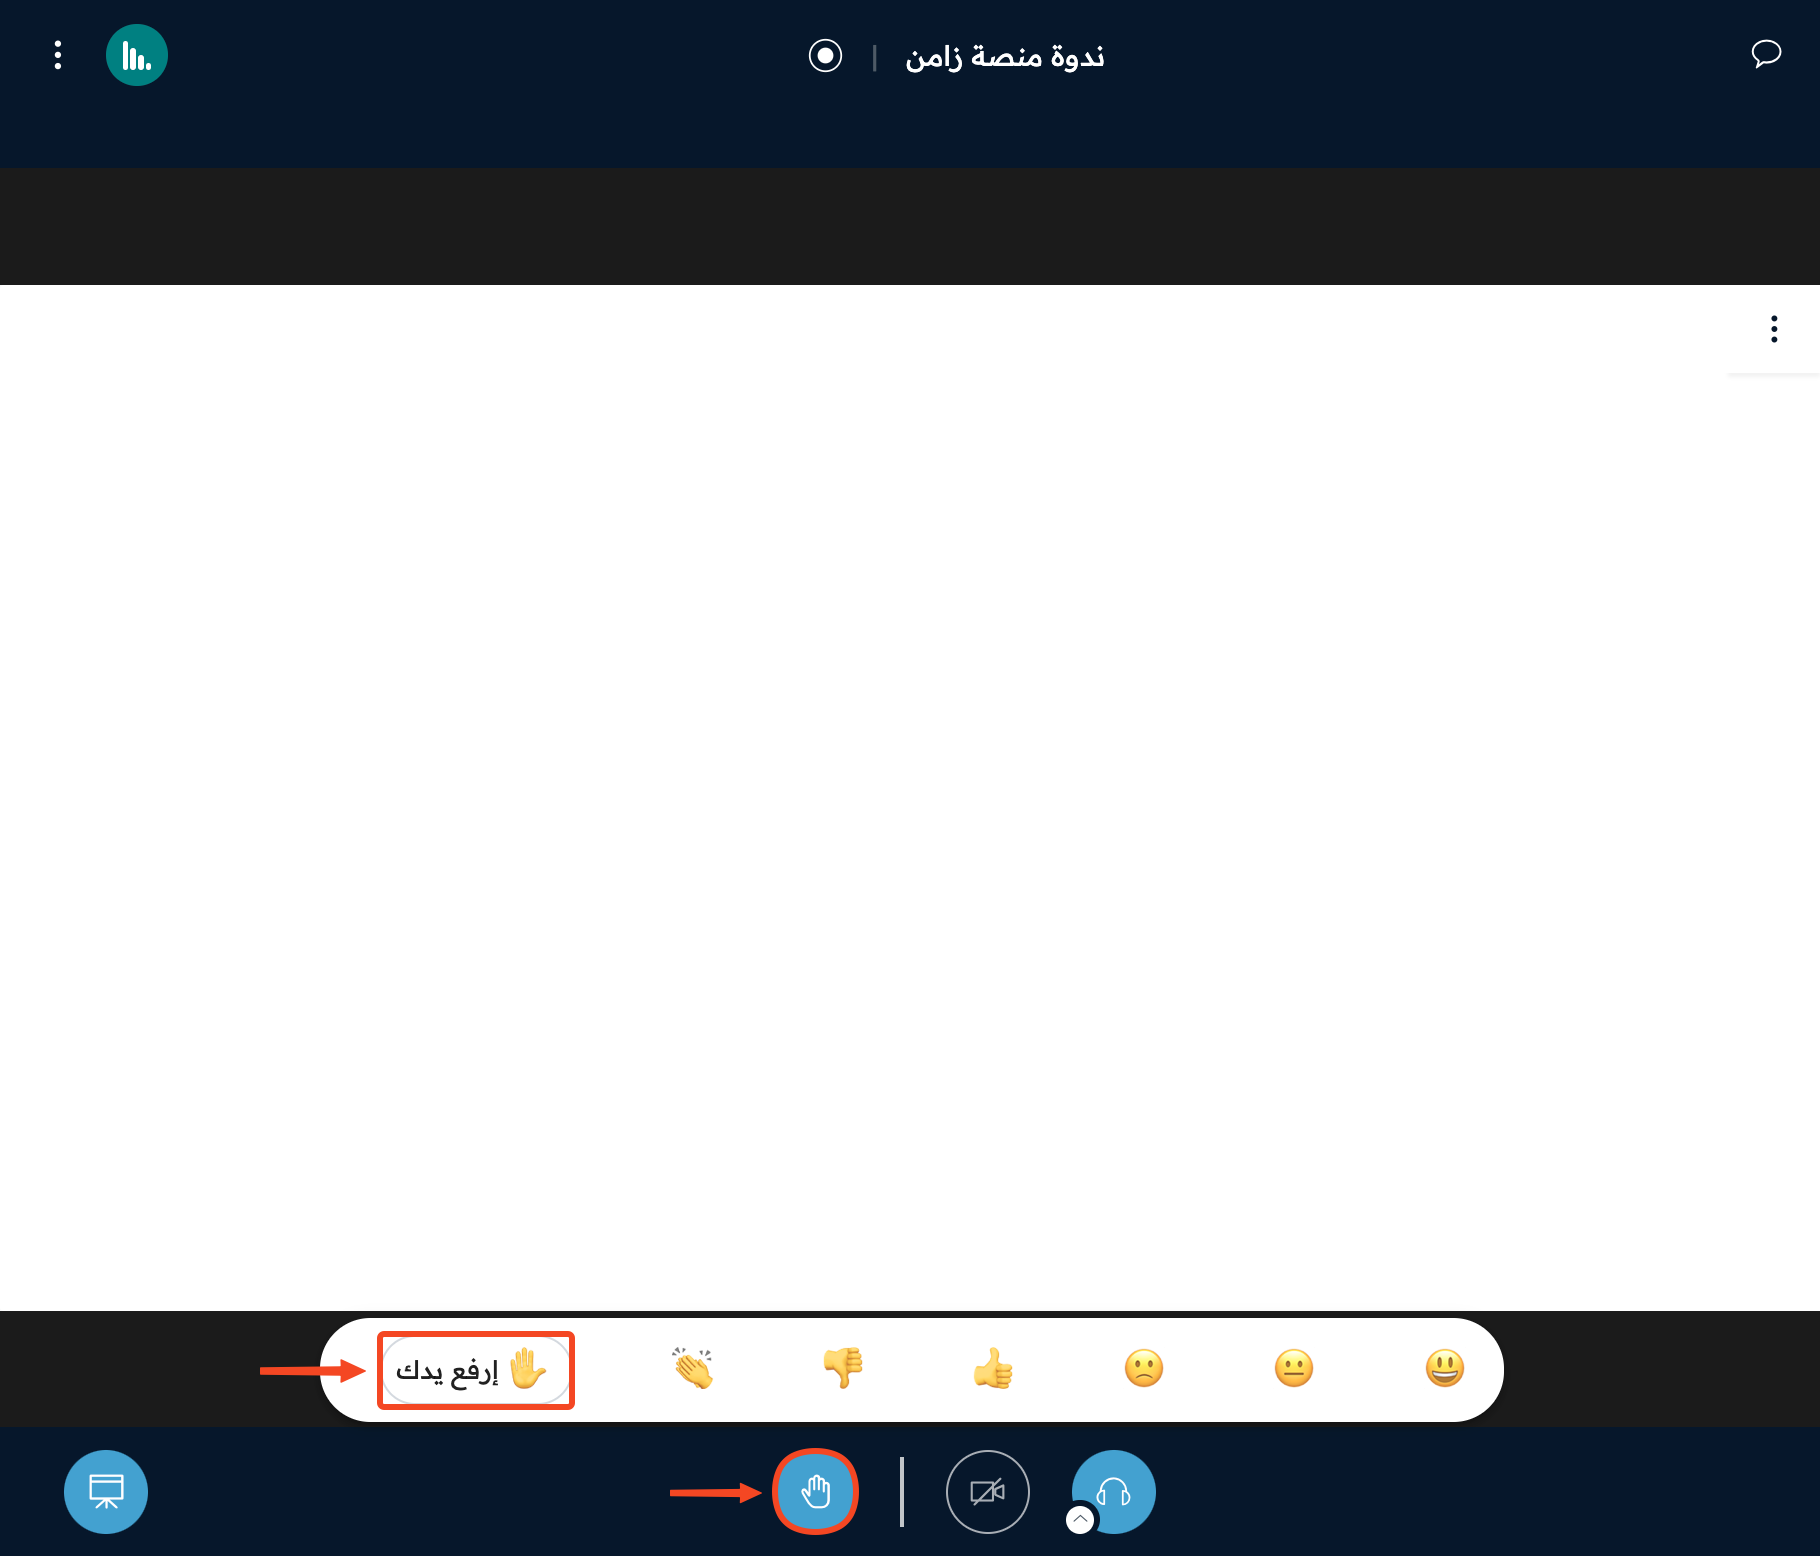
Task: Send the thumbs down reaction
Action: click(843, 1368)
